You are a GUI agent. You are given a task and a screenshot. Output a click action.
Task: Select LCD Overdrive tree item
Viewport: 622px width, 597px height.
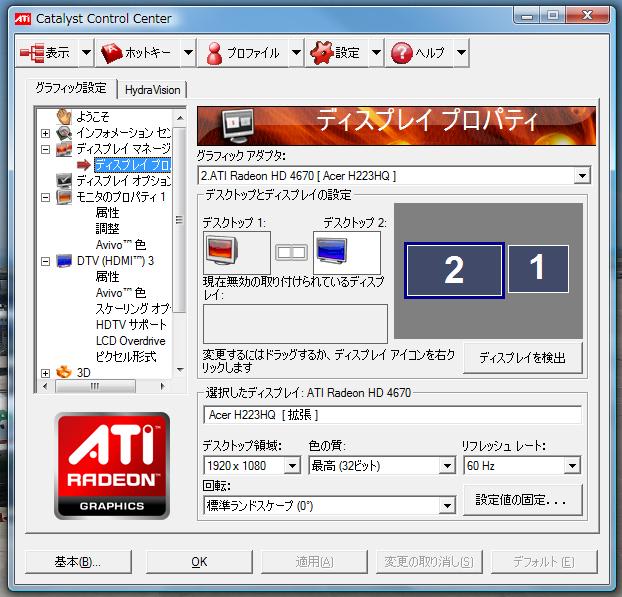click(x=131, y=341)
